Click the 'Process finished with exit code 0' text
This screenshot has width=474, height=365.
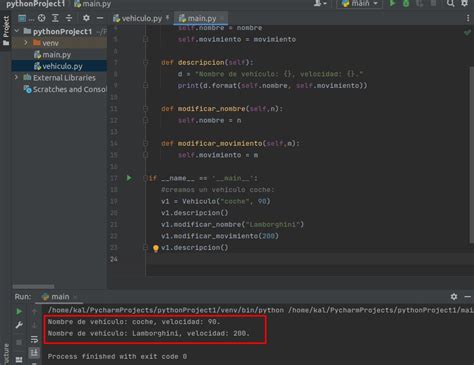117,357
